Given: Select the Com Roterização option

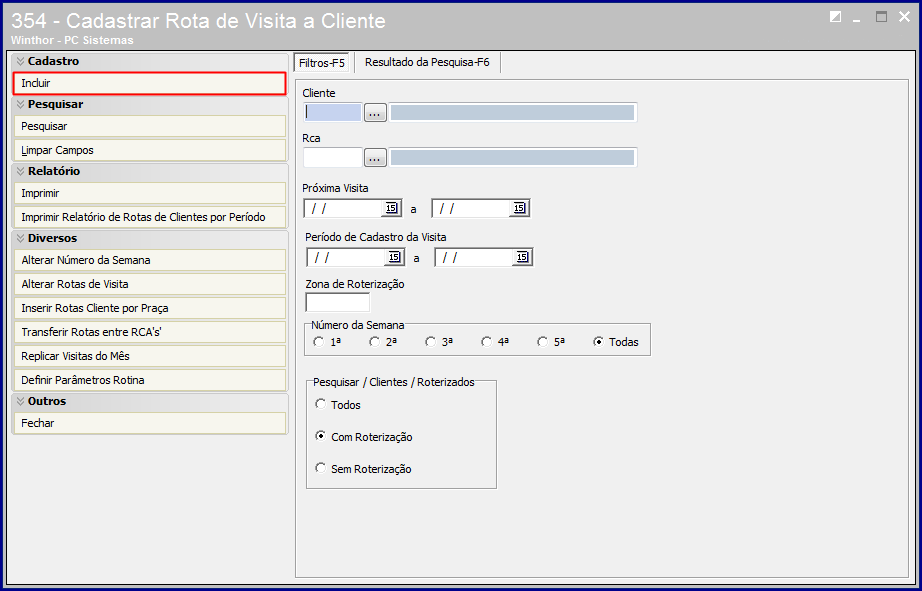Looking at the screenshot, I should coord(320,436).
